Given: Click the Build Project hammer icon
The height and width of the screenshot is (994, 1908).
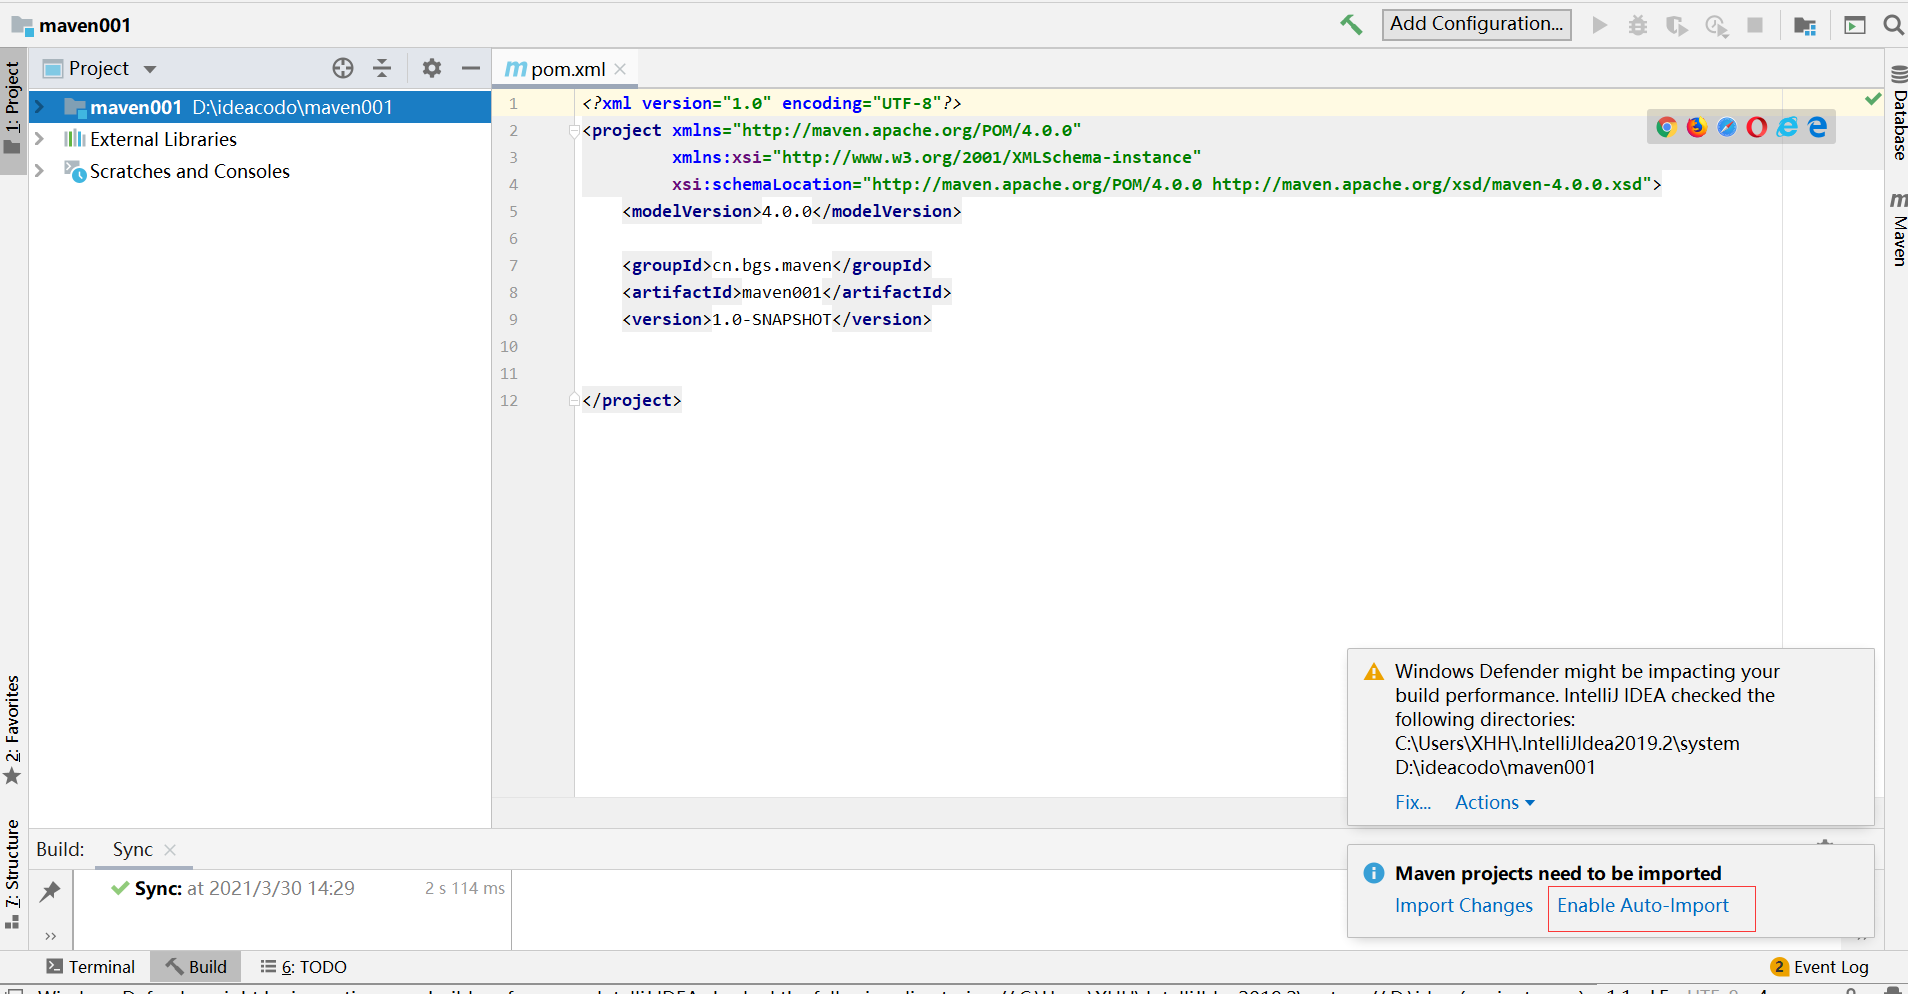Looking at the screenshot, I should (1351, 25).
